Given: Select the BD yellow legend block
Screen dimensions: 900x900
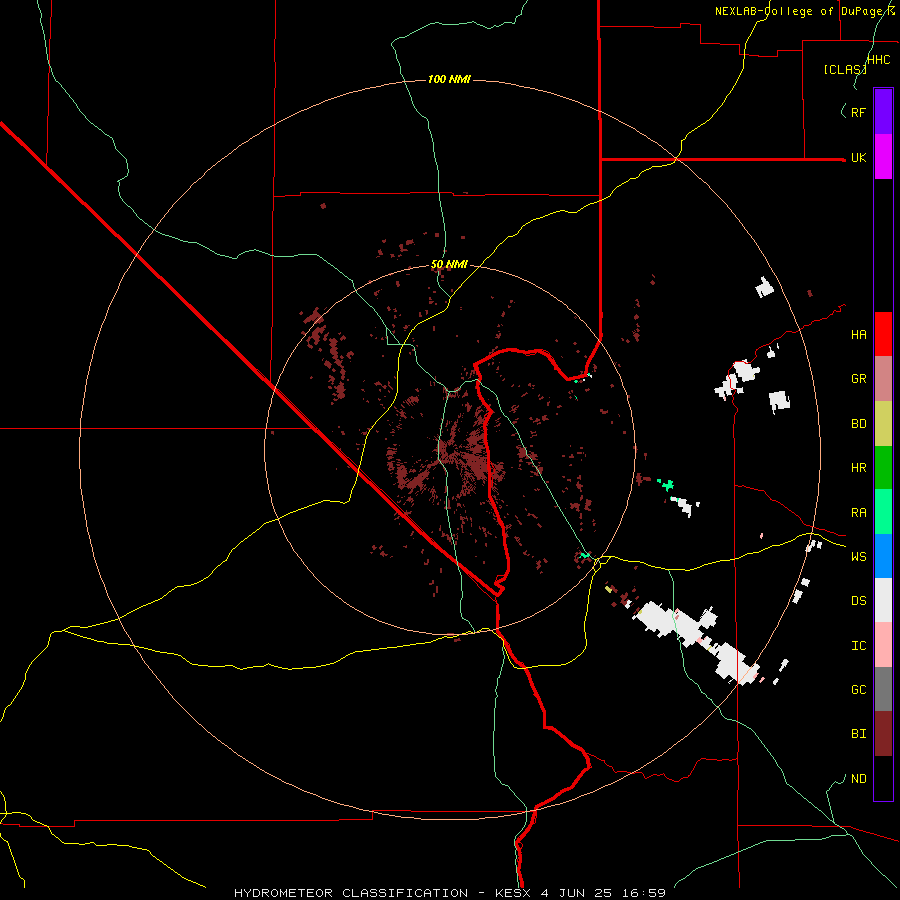Looking at the screenshot, I should [883, 424].
